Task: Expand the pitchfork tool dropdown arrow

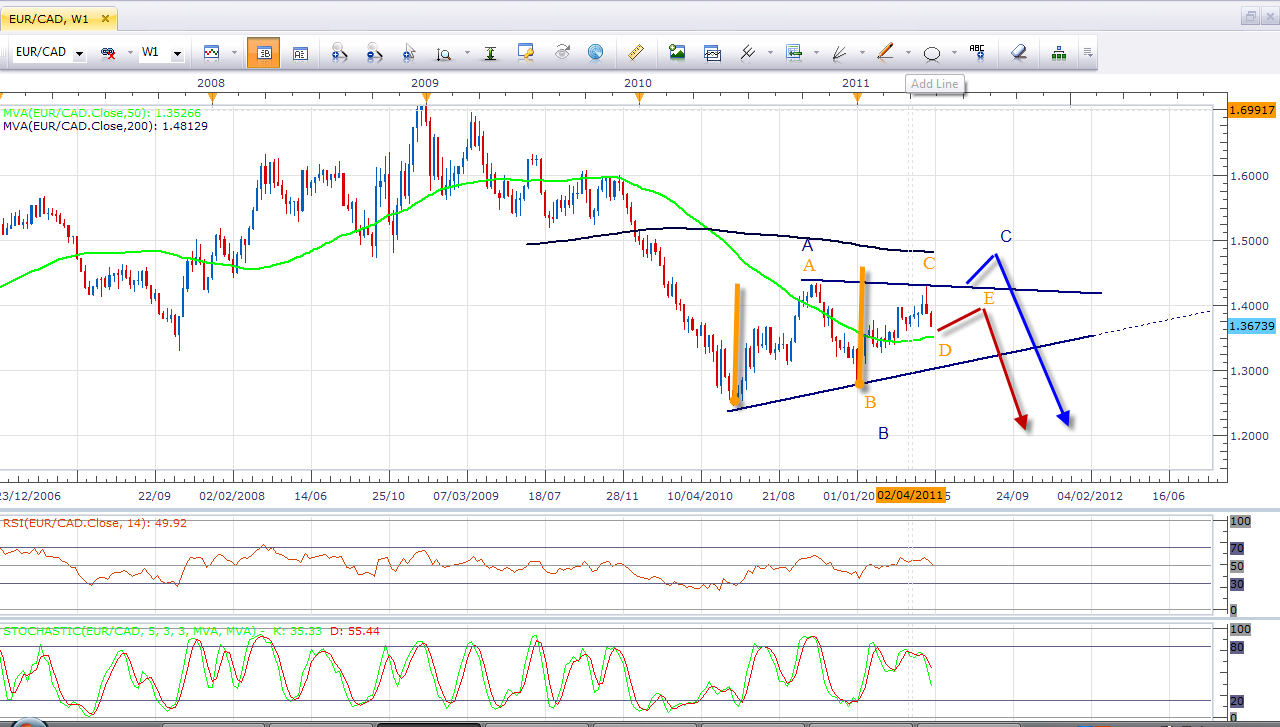Action: pos(770,53)
